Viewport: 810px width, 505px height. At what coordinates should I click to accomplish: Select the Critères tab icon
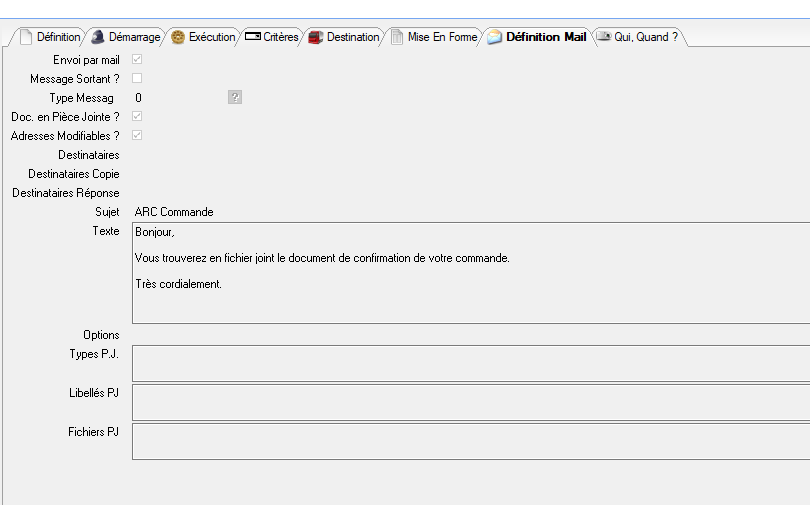[253, 37]
